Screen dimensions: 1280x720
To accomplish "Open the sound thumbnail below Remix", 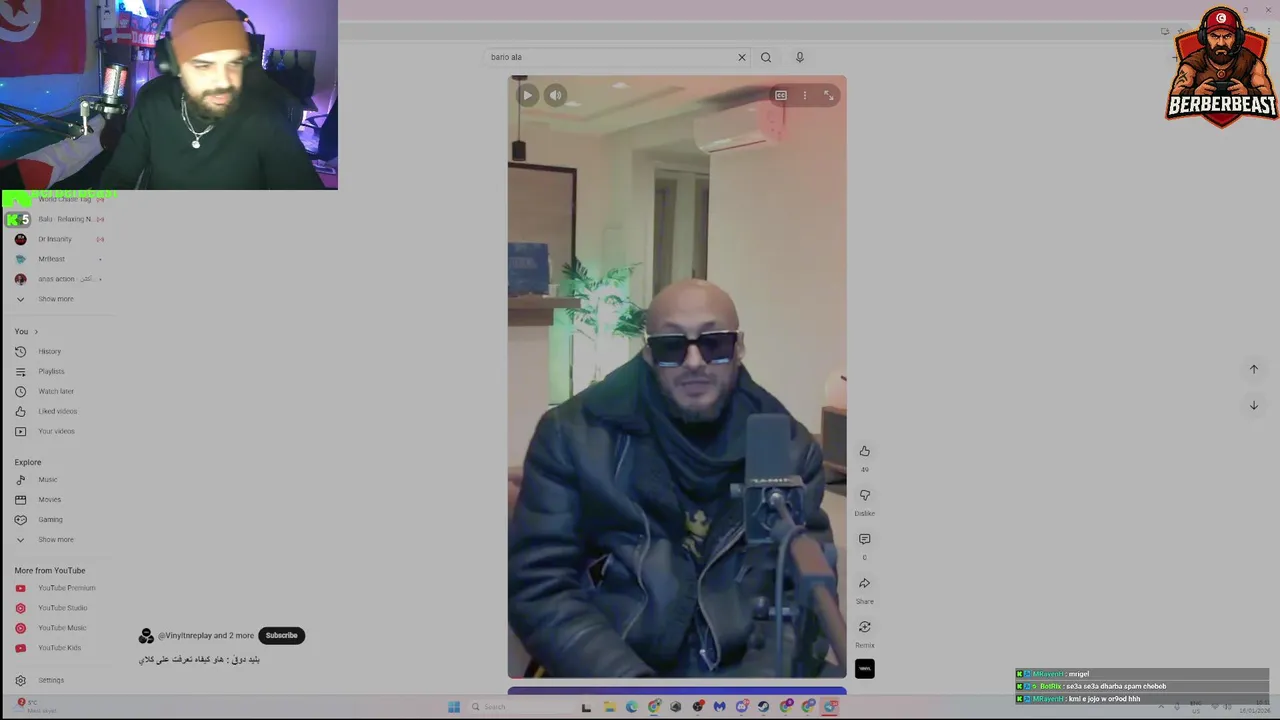I will click(865, 669).
